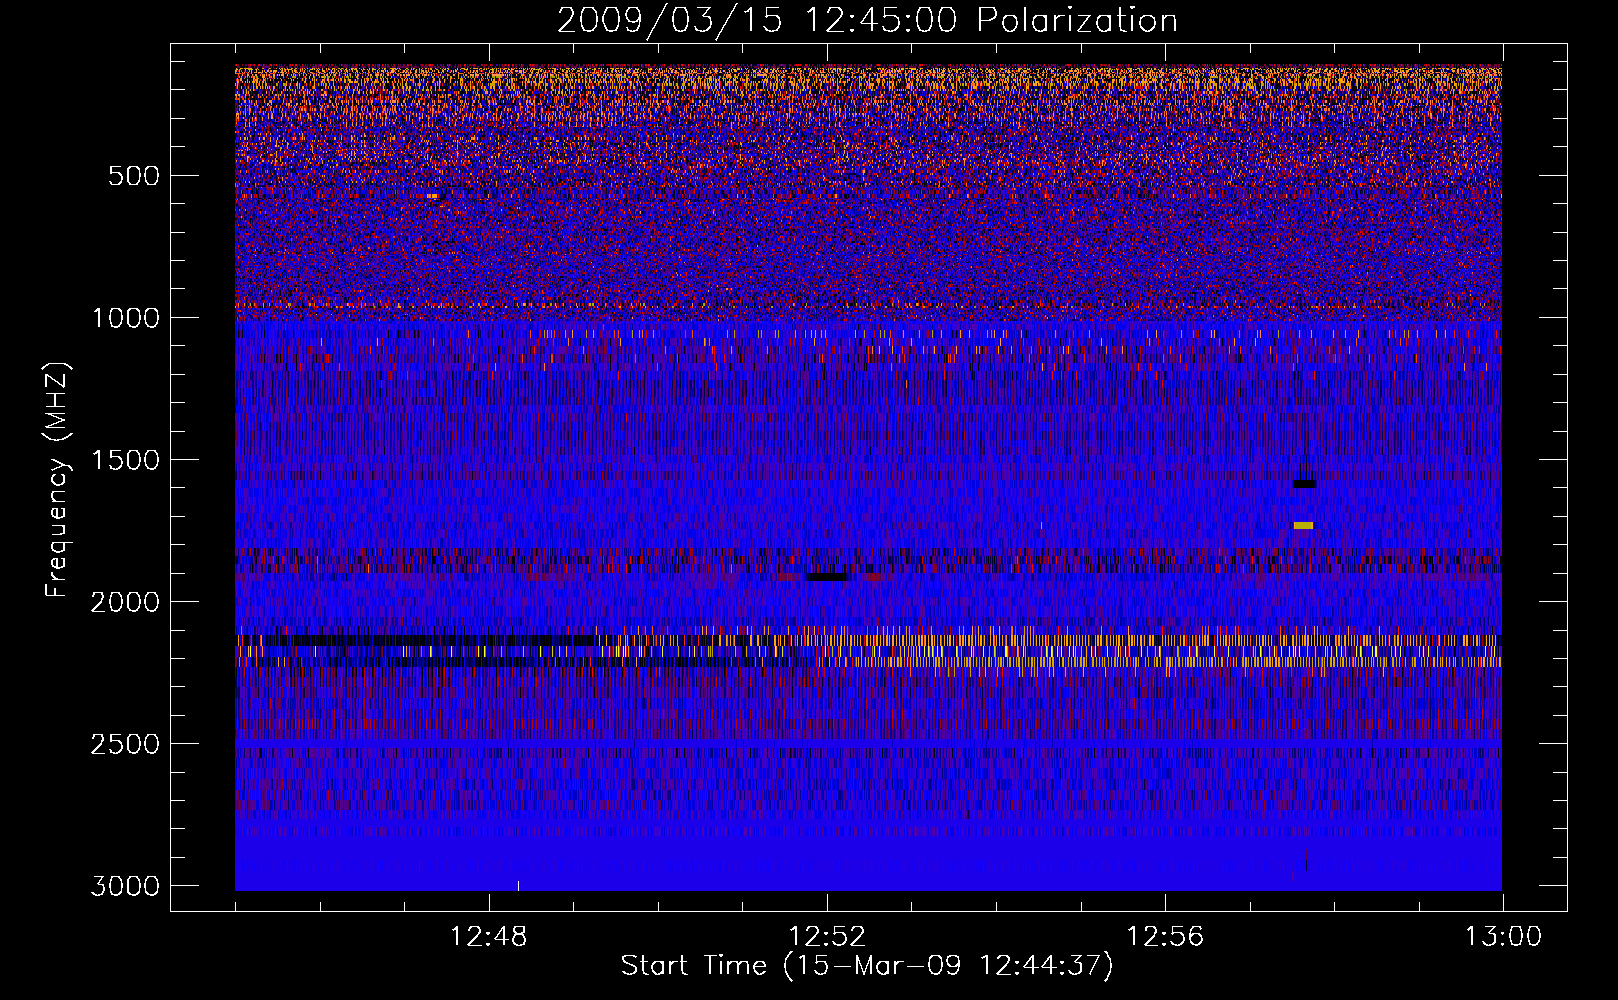Click the 500 frequency tick label
This screenshot has height=1000, width=1618.
pyautogui.click(x=134, y=176)
